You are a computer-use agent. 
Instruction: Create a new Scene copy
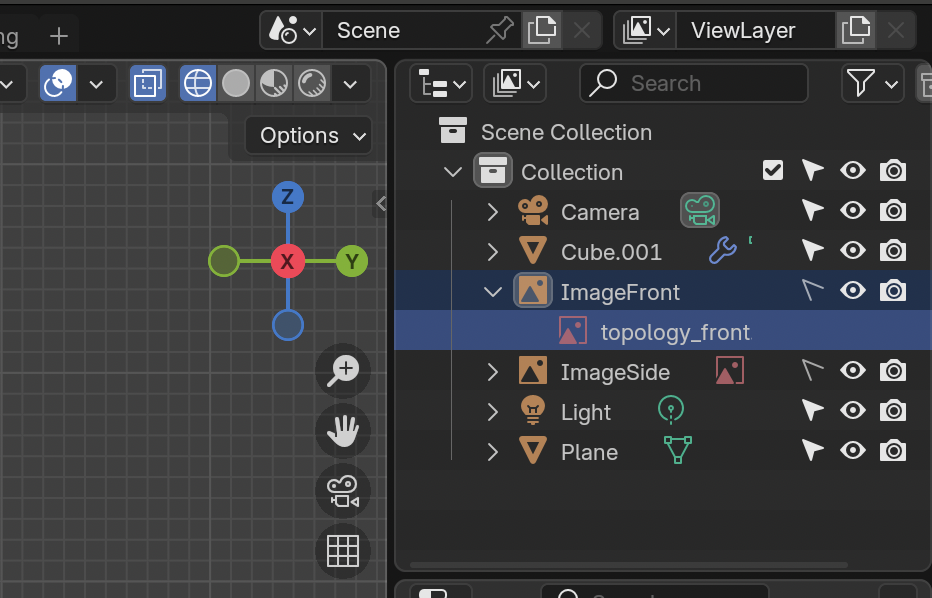click(x=542, y=30)
